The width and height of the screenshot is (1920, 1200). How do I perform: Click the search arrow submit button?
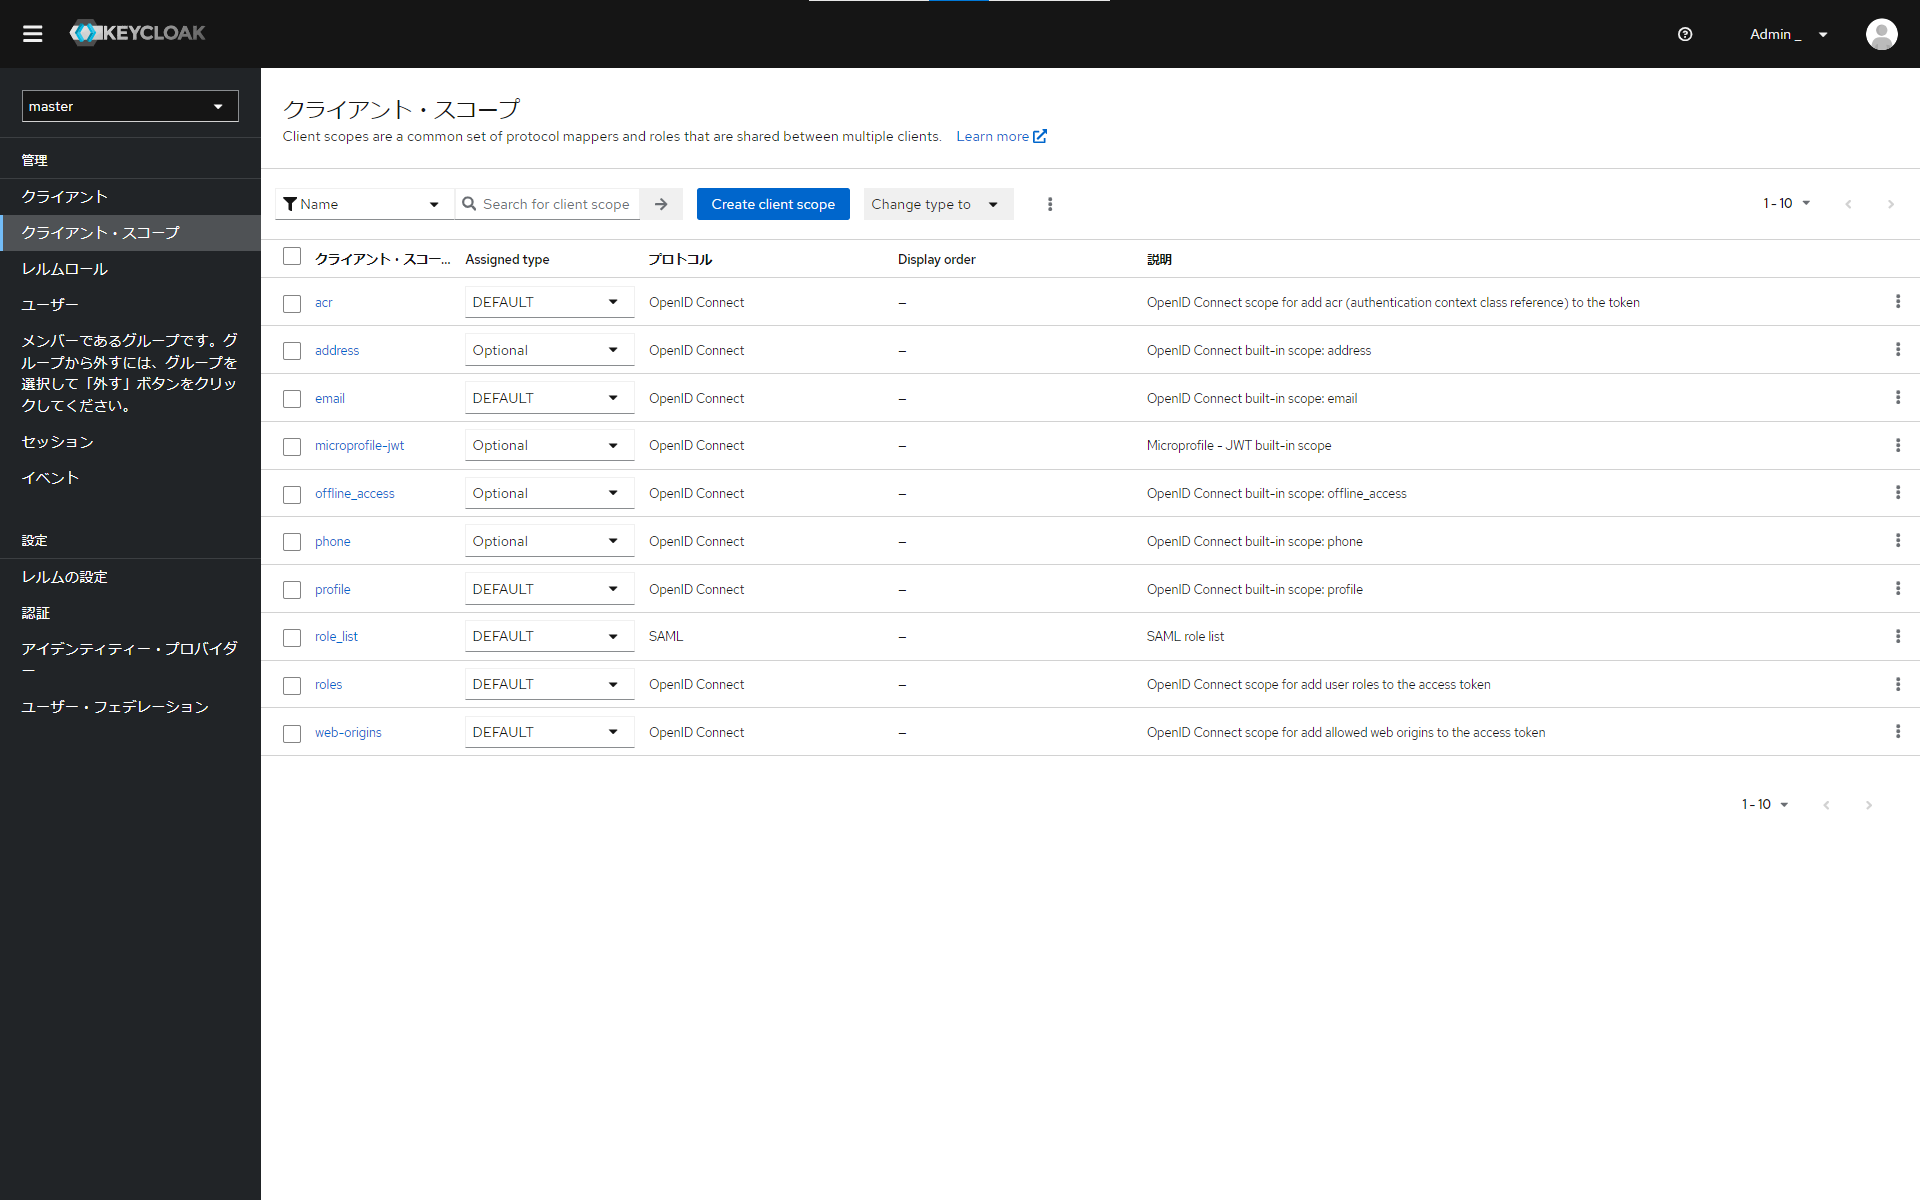click(x=661, y=204)
